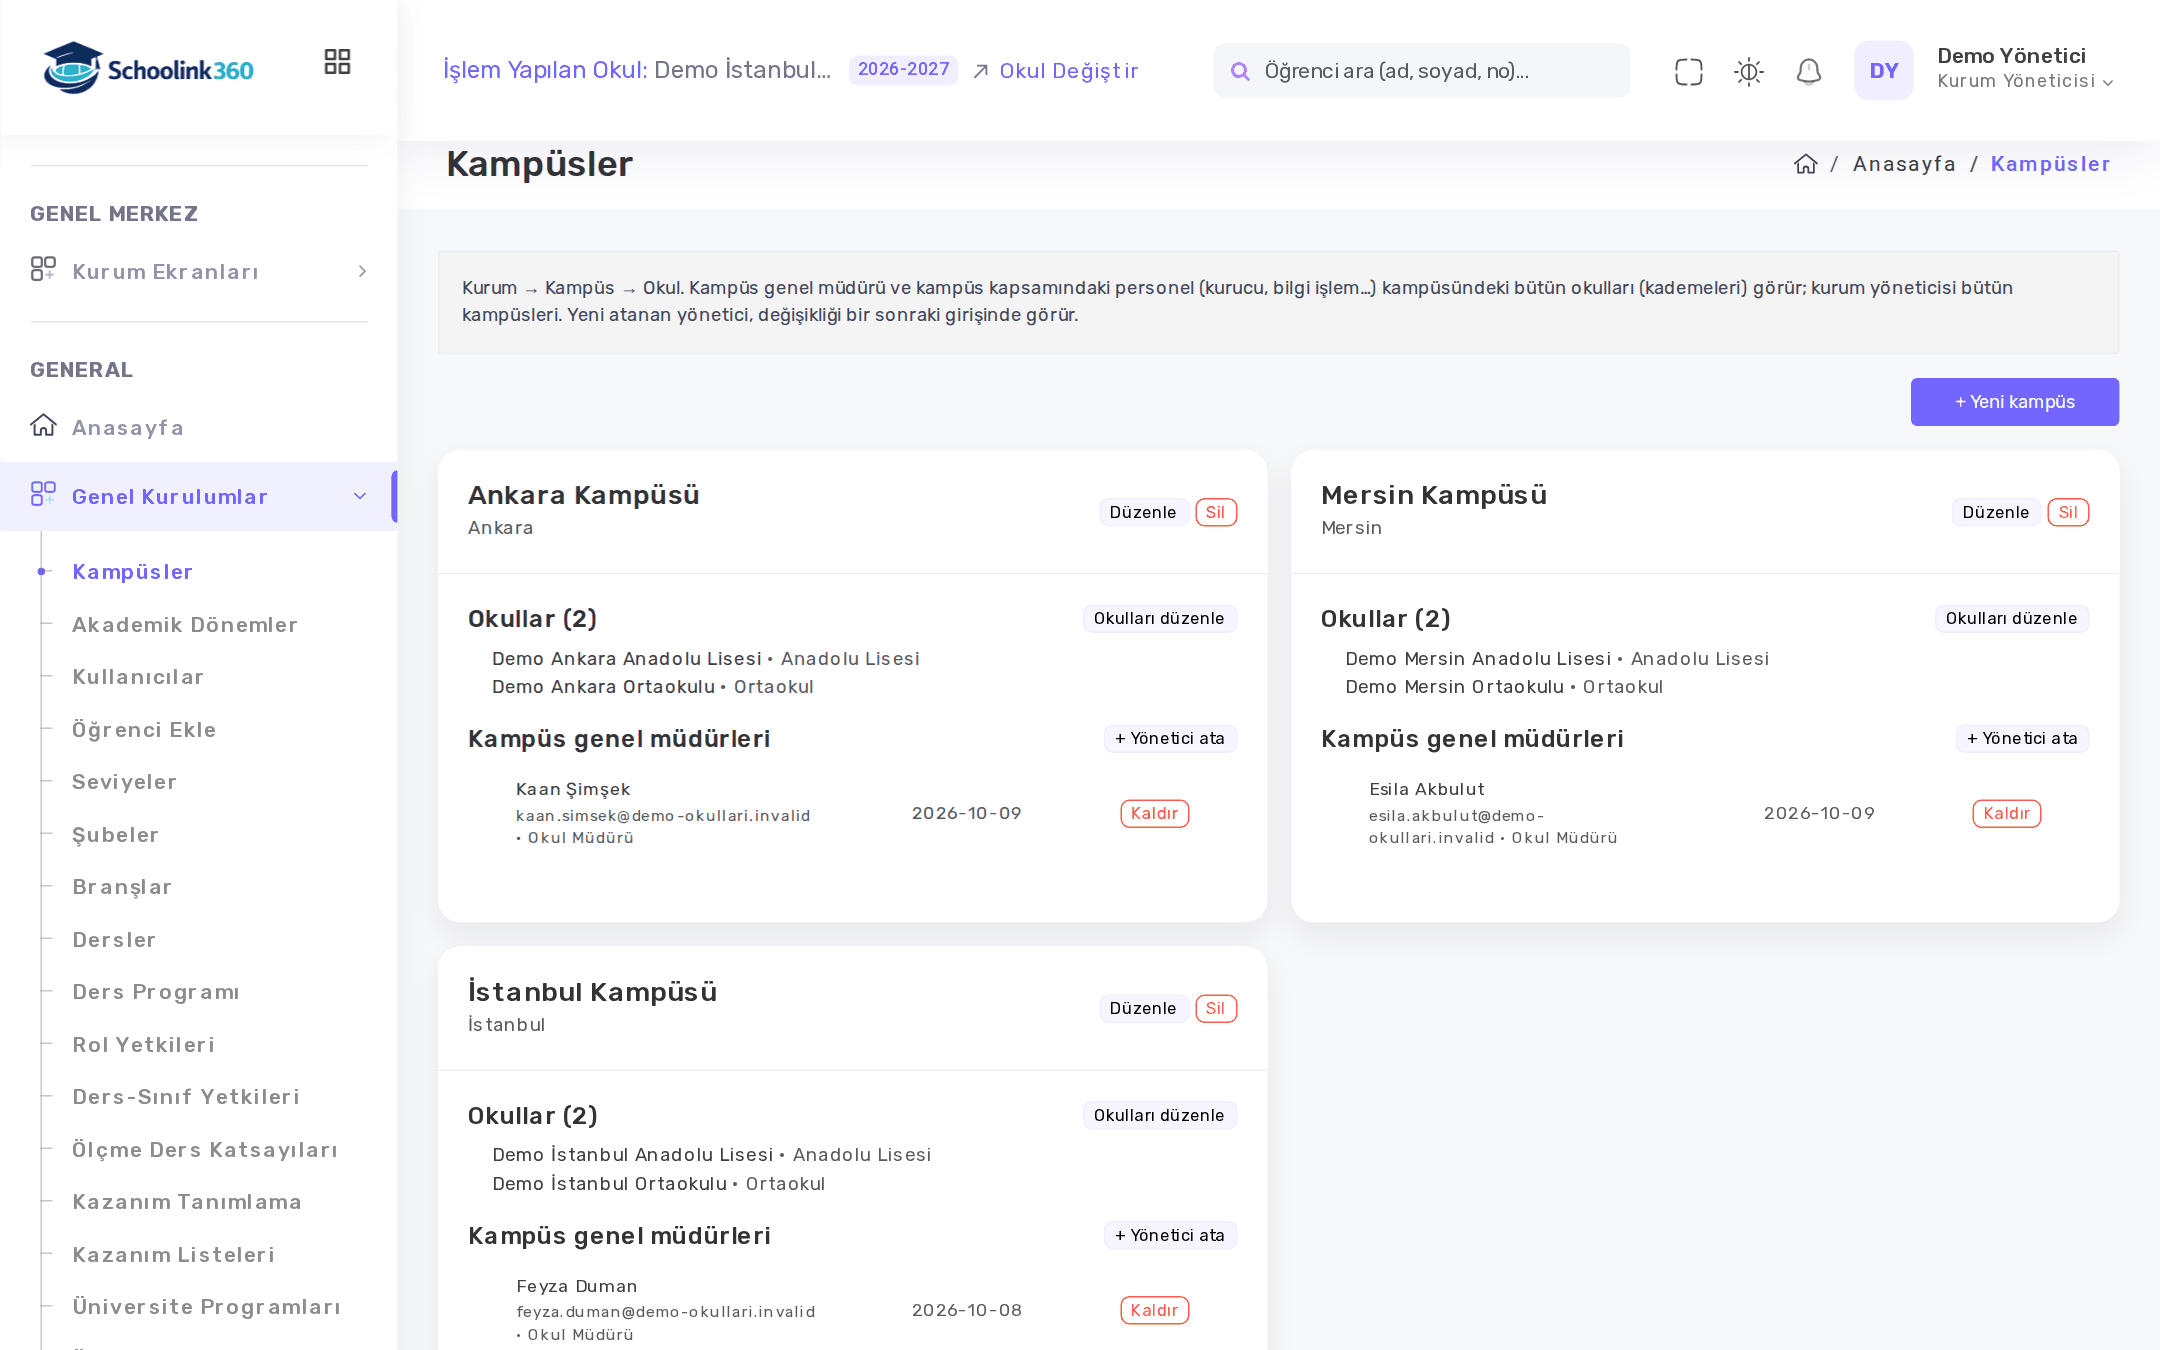Open Akademik Dönemler from the sidebar

185,625
